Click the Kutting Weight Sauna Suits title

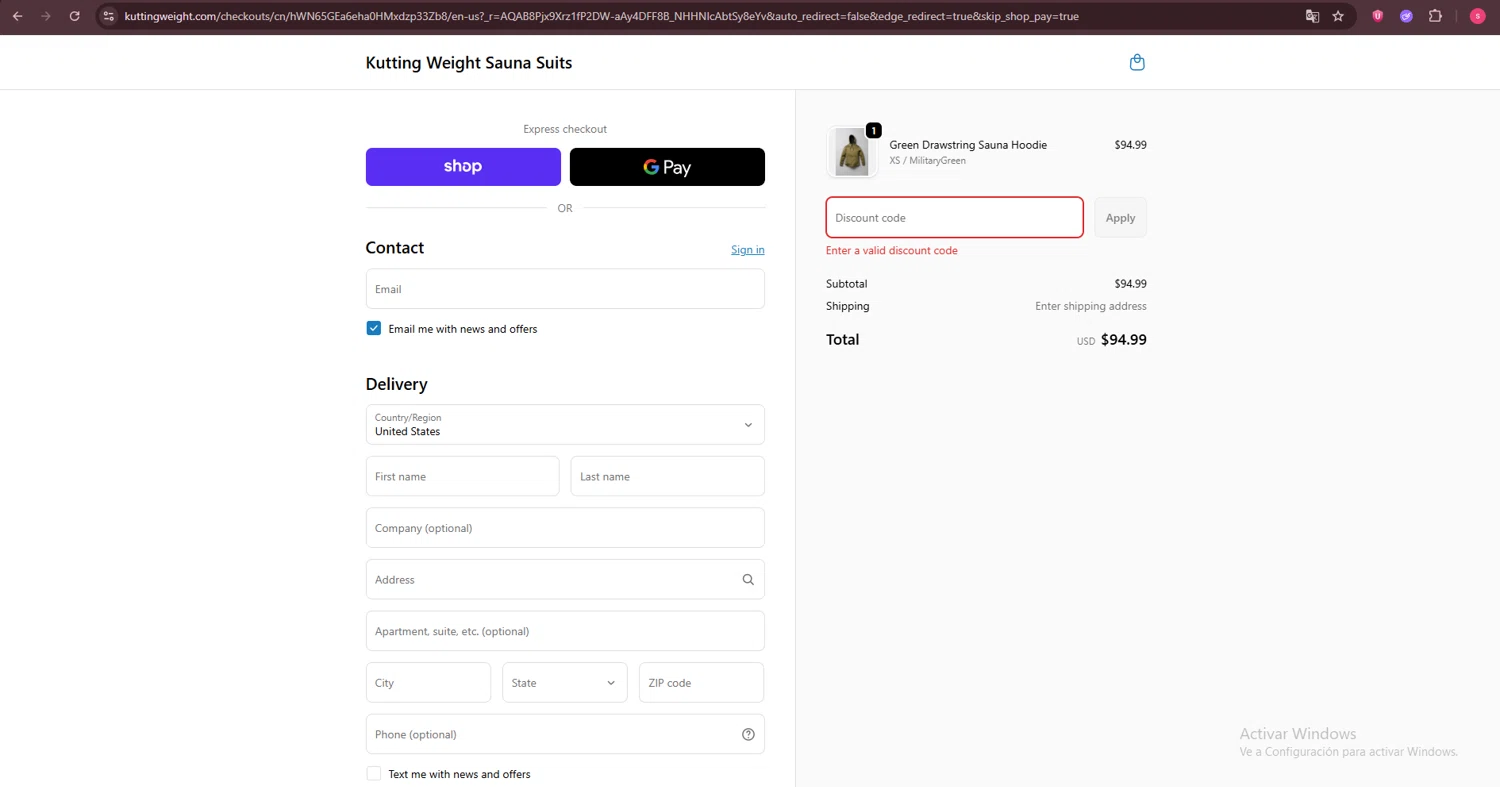click(469, 63)
